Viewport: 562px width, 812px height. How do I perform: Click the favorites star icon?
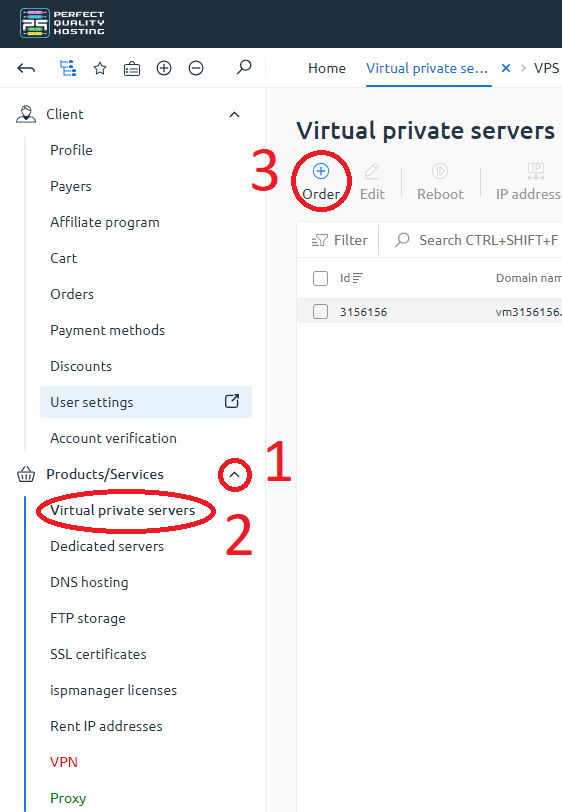point(100,68)
